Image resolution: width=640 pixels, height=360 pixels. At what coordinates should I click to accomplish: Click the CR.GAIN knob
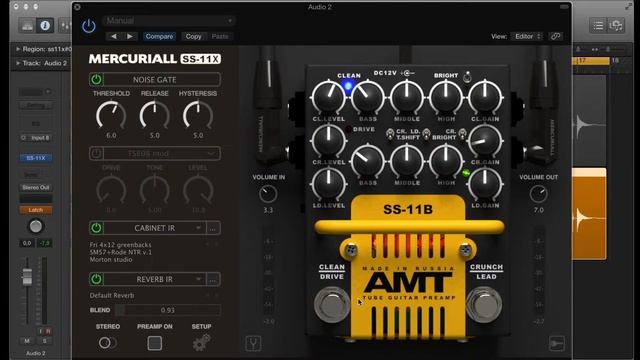pyautogui.click(x=485, y=141)
